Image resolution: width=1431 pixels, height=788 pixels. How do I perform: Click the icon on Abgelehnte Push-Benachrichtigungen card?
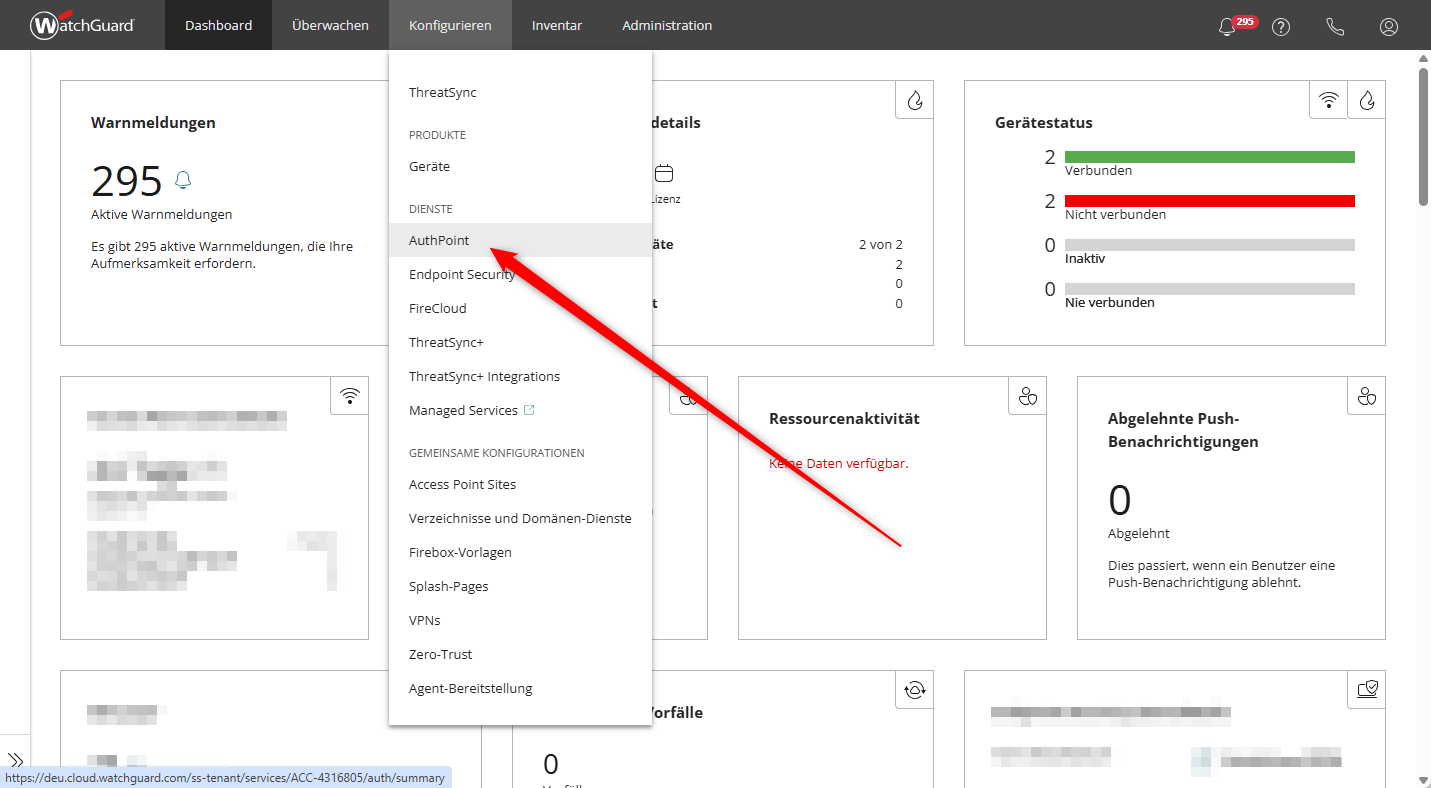pyautogui.click(x=1366, y=397)
